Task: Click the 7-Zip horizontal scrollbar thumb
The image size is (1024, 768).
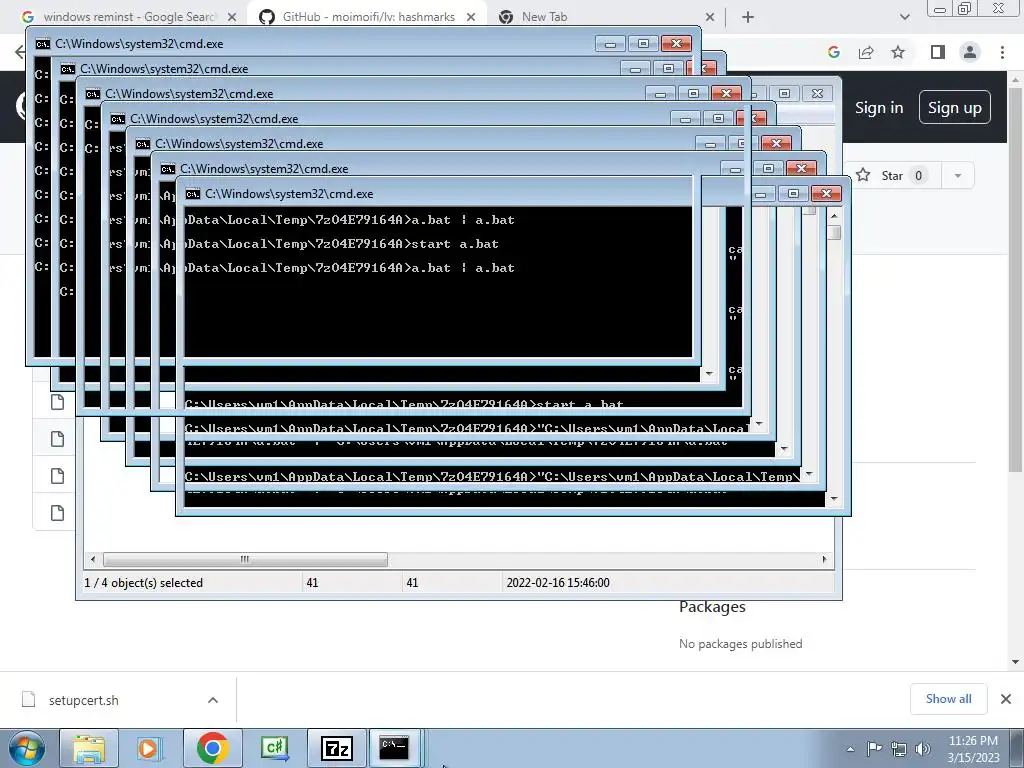Action: click(x=245, y=559)
